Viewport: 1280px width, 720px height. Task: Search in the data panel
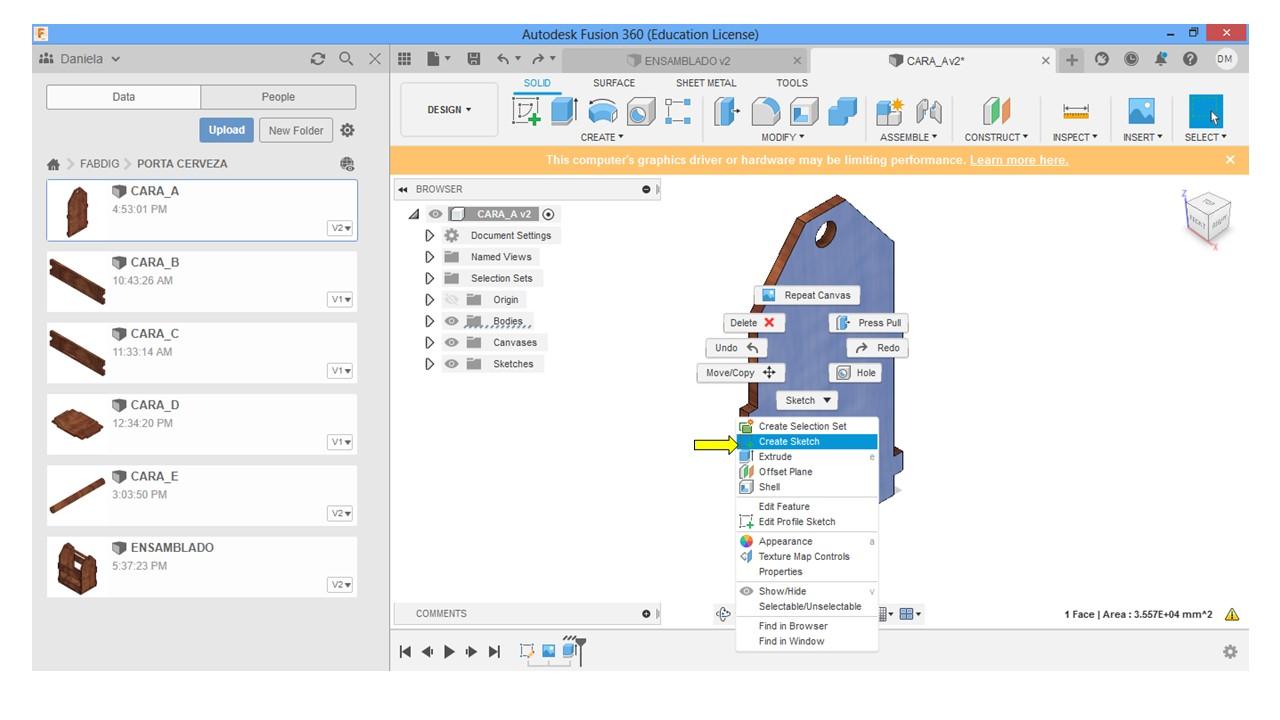(x=346, y=59)
